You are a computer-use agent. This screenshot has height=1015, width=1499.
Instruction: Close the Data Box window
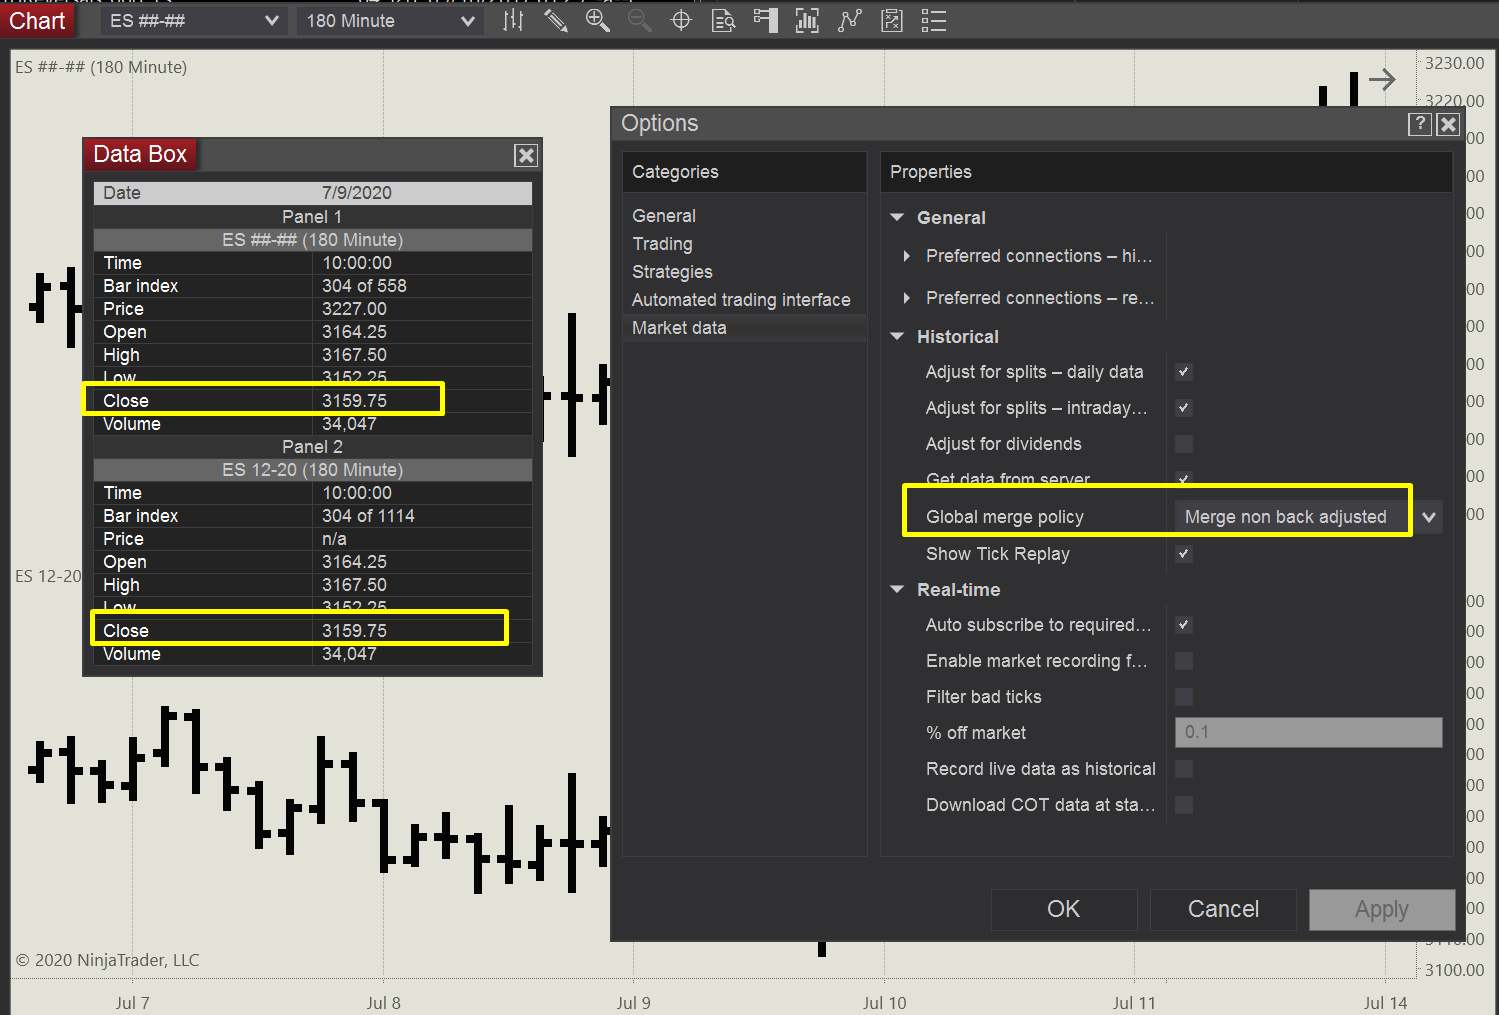(526, 155)
